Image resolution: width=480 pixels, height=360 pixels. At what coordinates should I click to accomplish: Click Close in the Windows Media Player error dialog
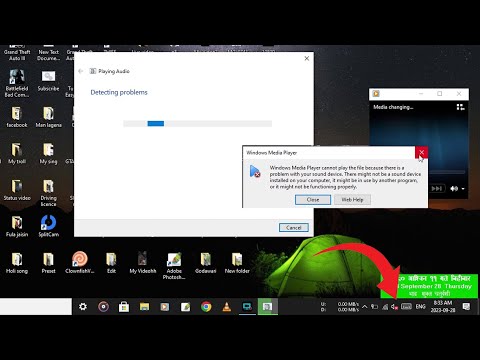[x=313, y=200]
